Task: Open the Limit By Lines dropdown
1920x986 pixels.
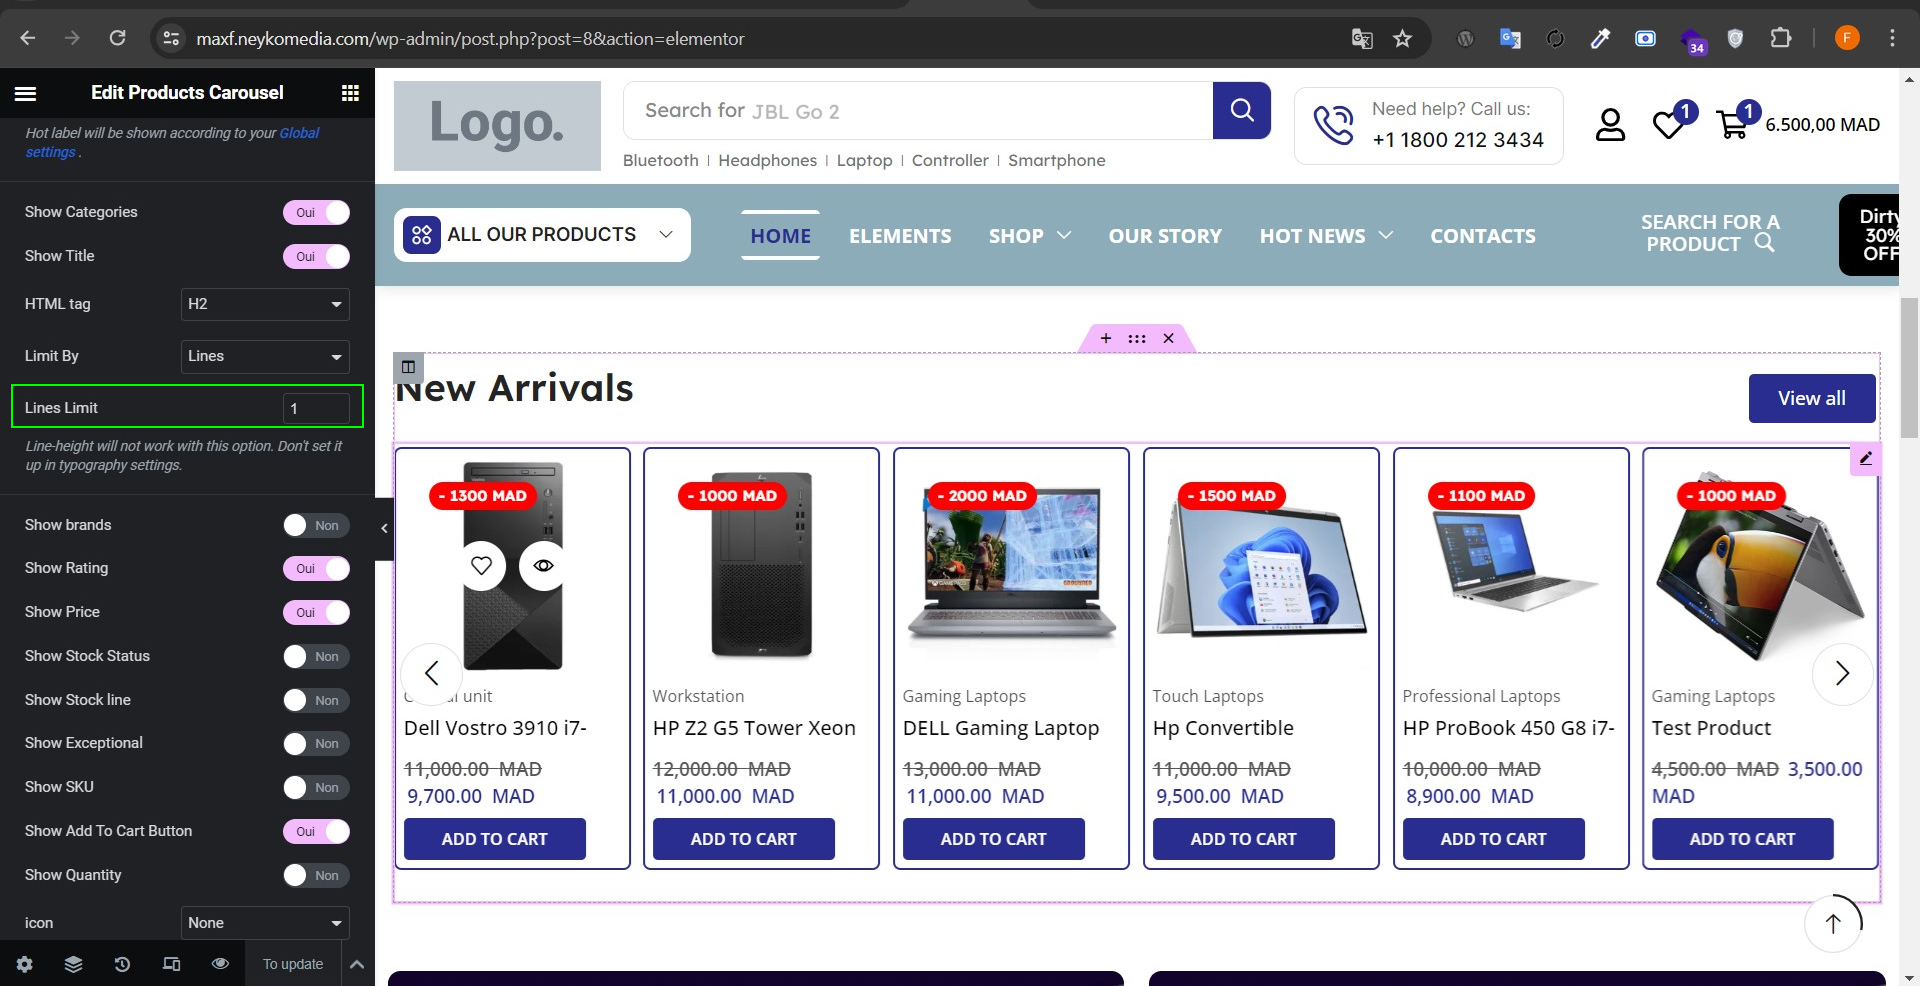Action: pyautogui.click(x=265, y=356)
